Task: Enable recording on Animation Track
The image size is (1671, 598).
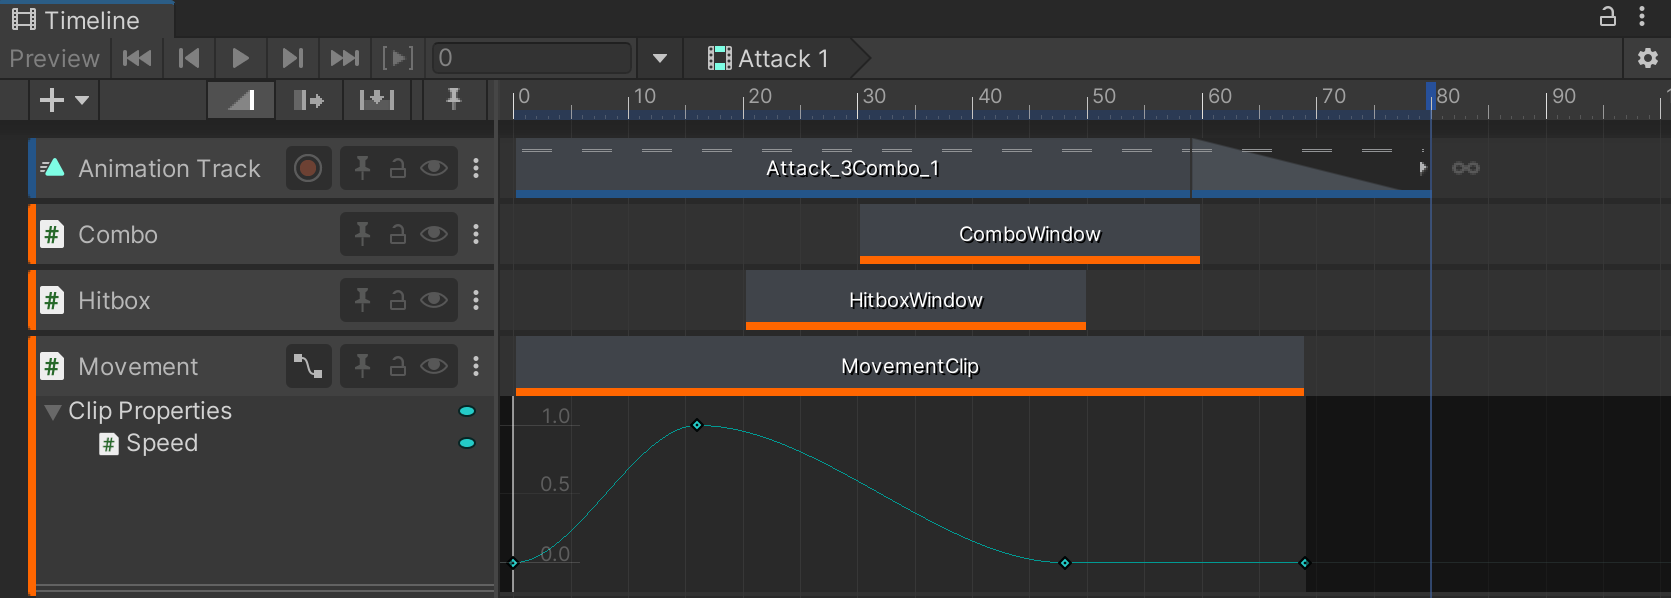Action: click(308, 169)
